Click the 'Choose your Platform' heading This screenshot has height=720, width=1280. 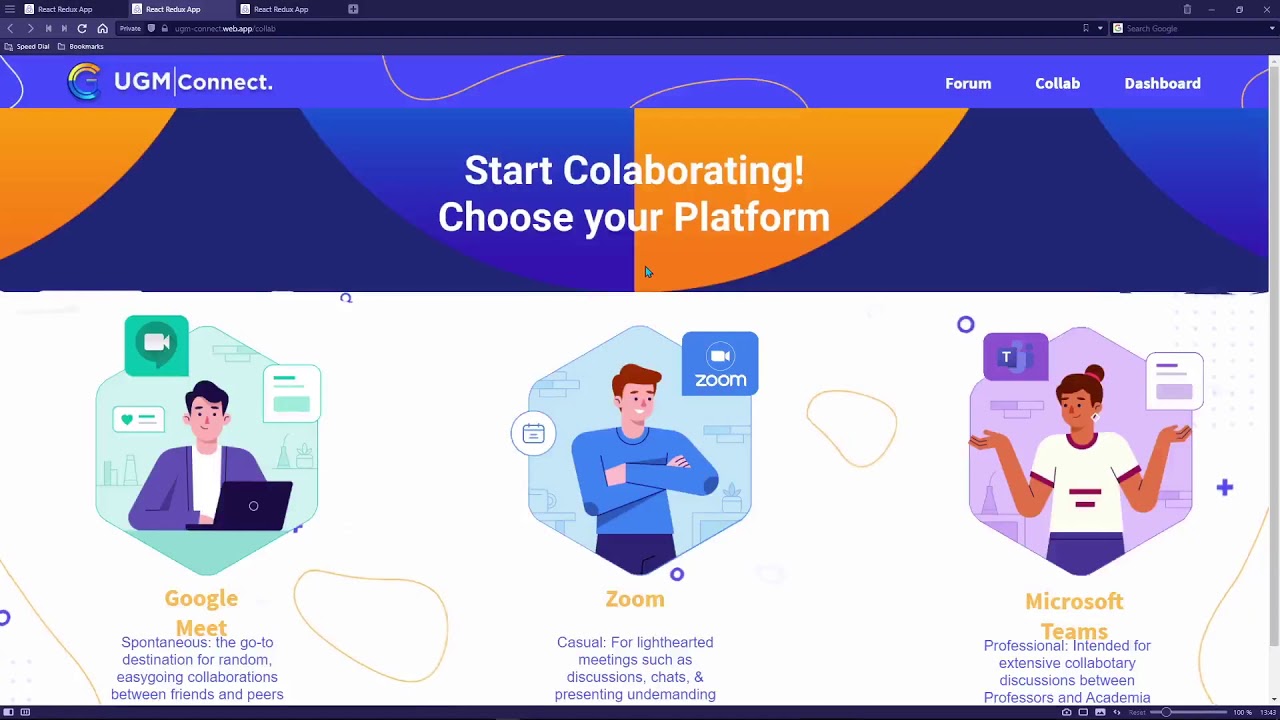click(x=634, y=217)
